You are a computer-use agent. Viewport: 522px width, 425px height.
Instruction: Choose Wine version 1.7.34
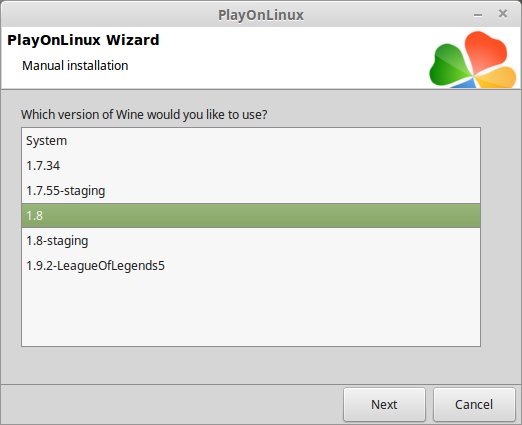pos(251,166)
